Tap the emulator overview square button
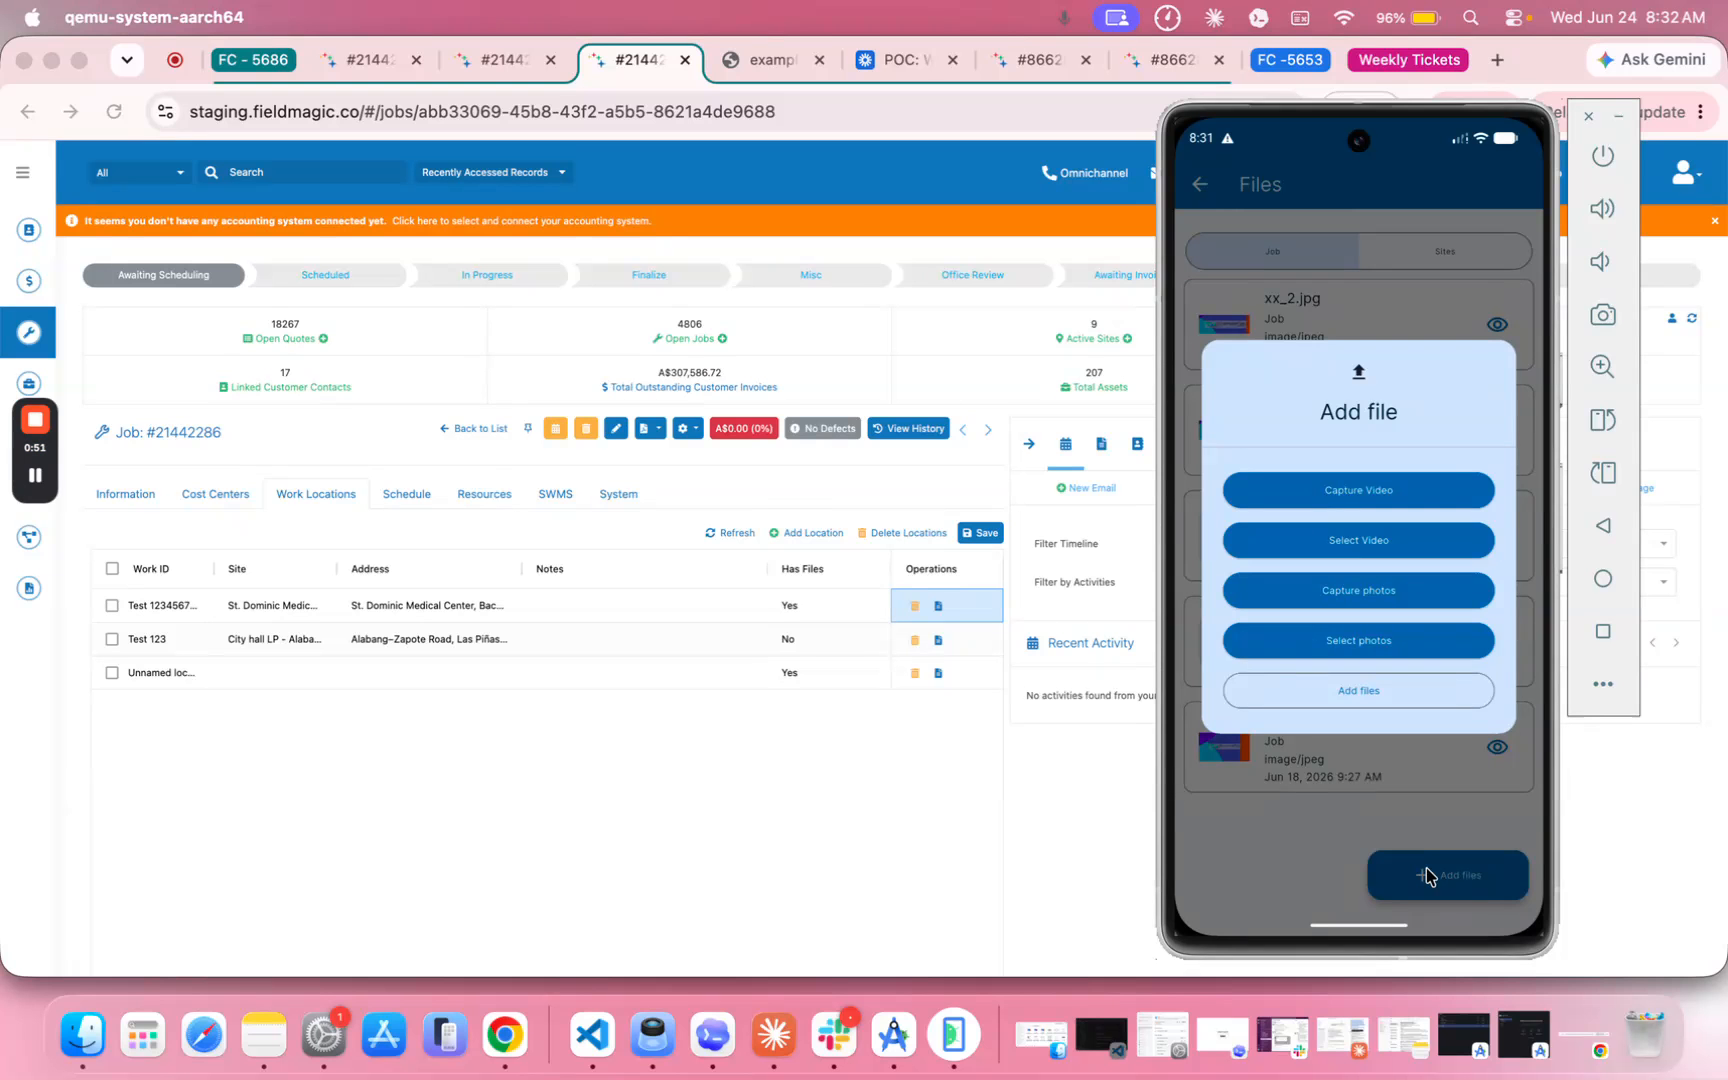Viewport: 1728px width, 1080px height. tap(1602, 631)
